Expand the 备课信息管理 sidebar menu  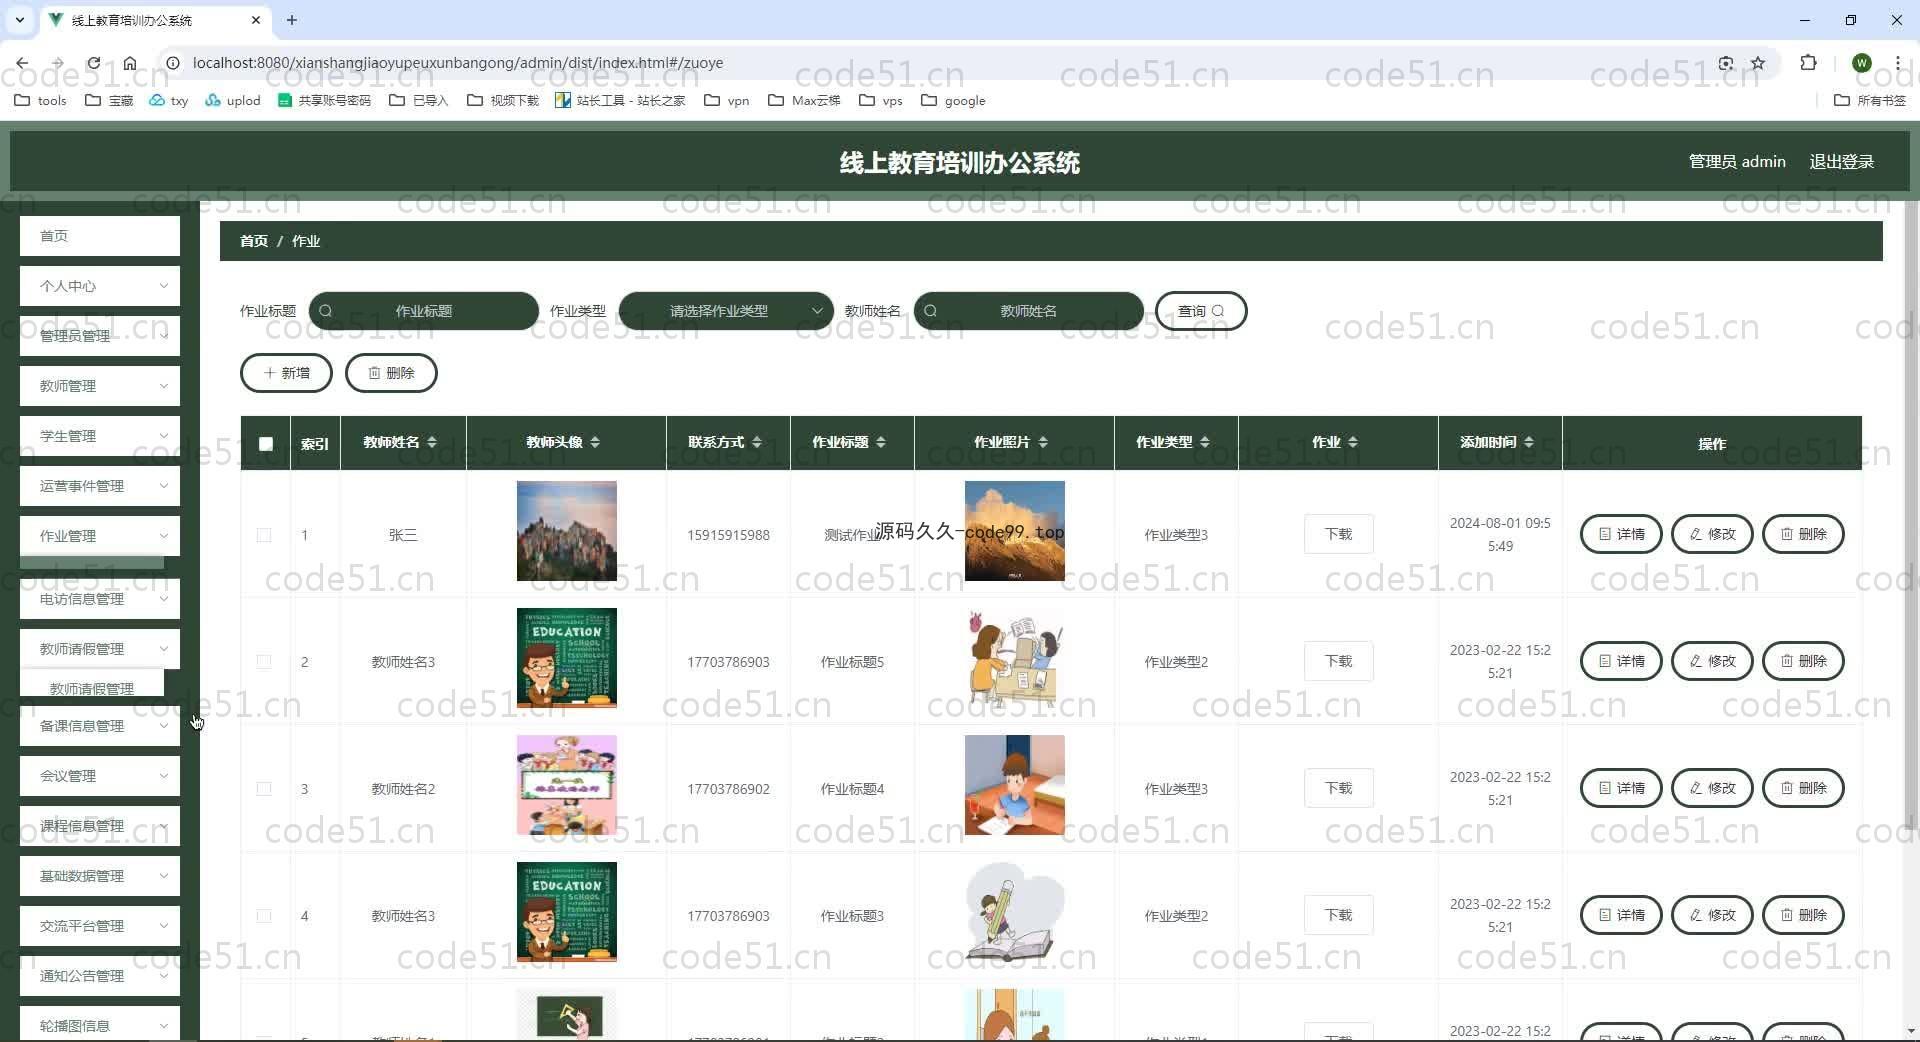[x=100, y=726]
